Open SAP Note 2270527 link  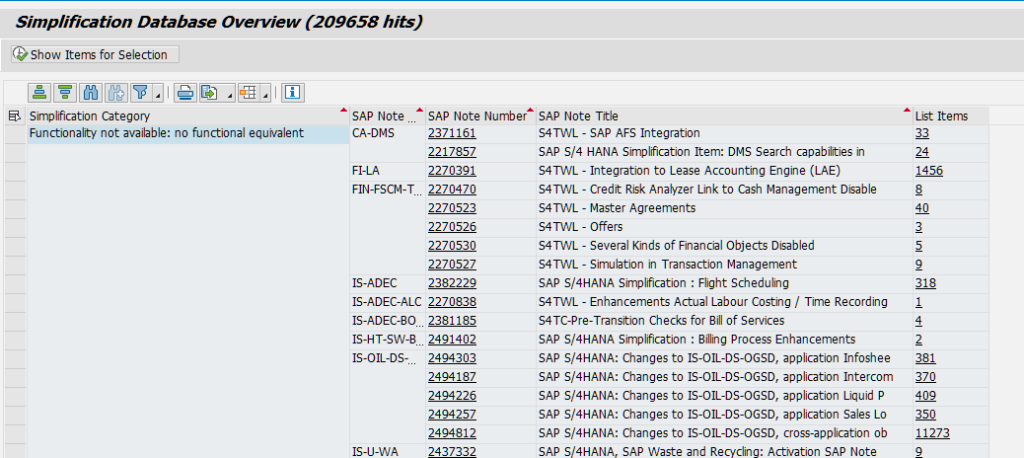(452, 265)
